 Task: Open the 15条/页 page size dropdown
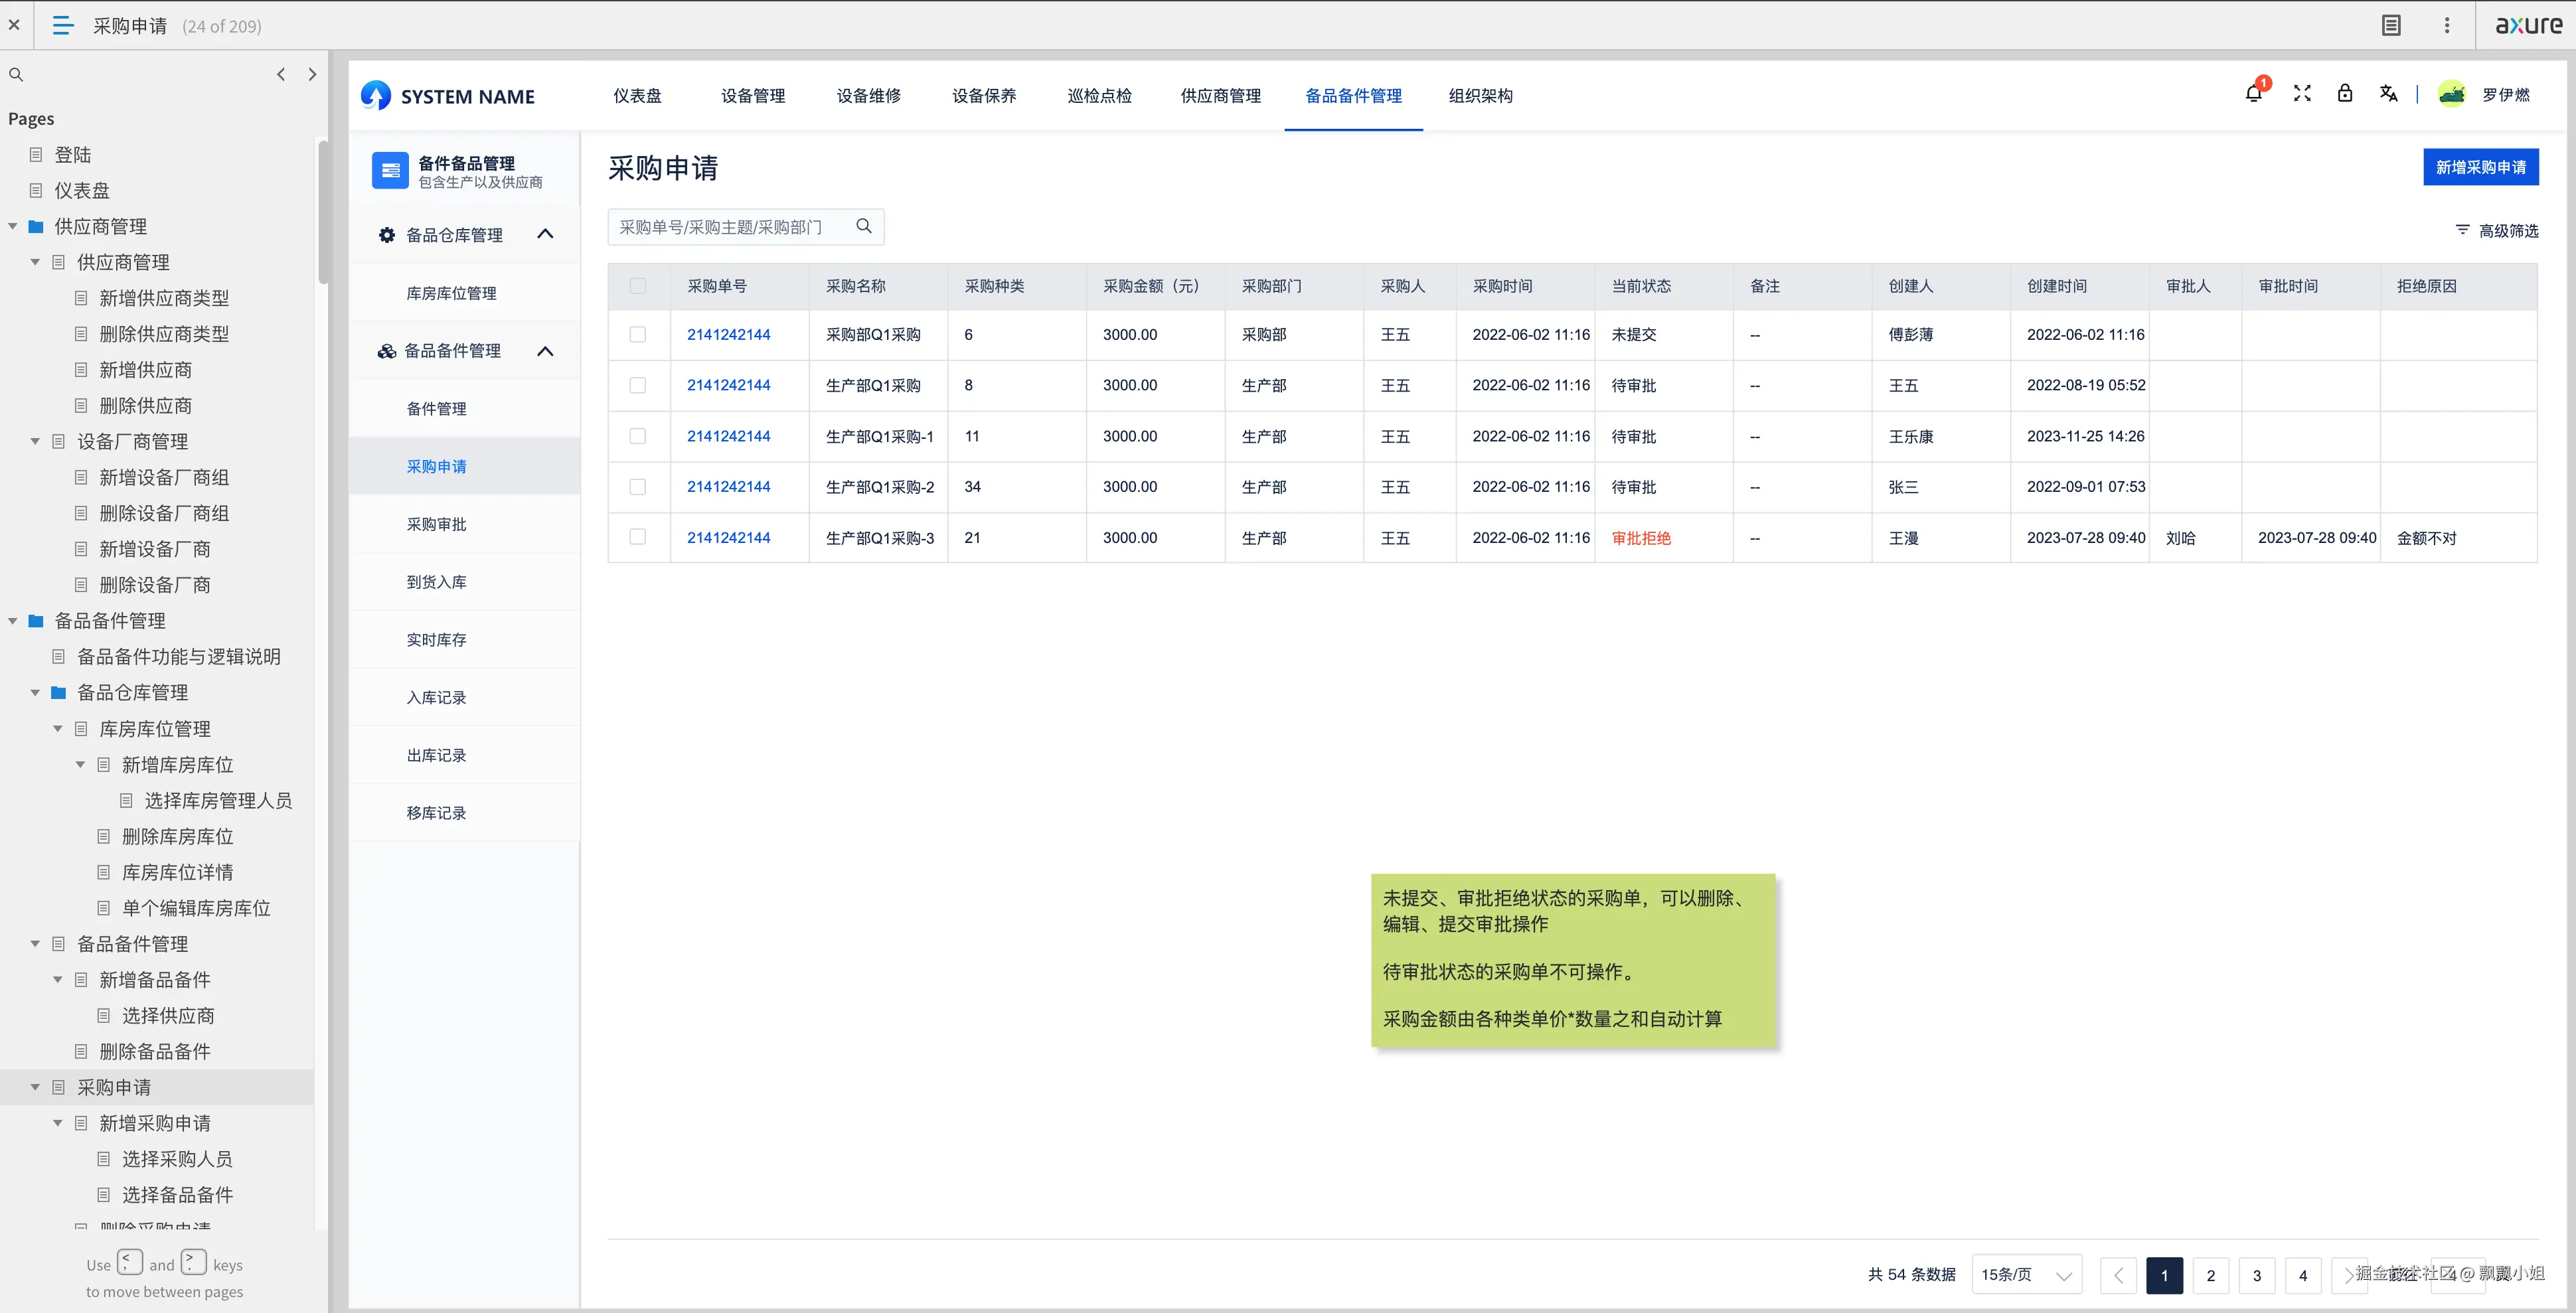pos(2026,1275)
